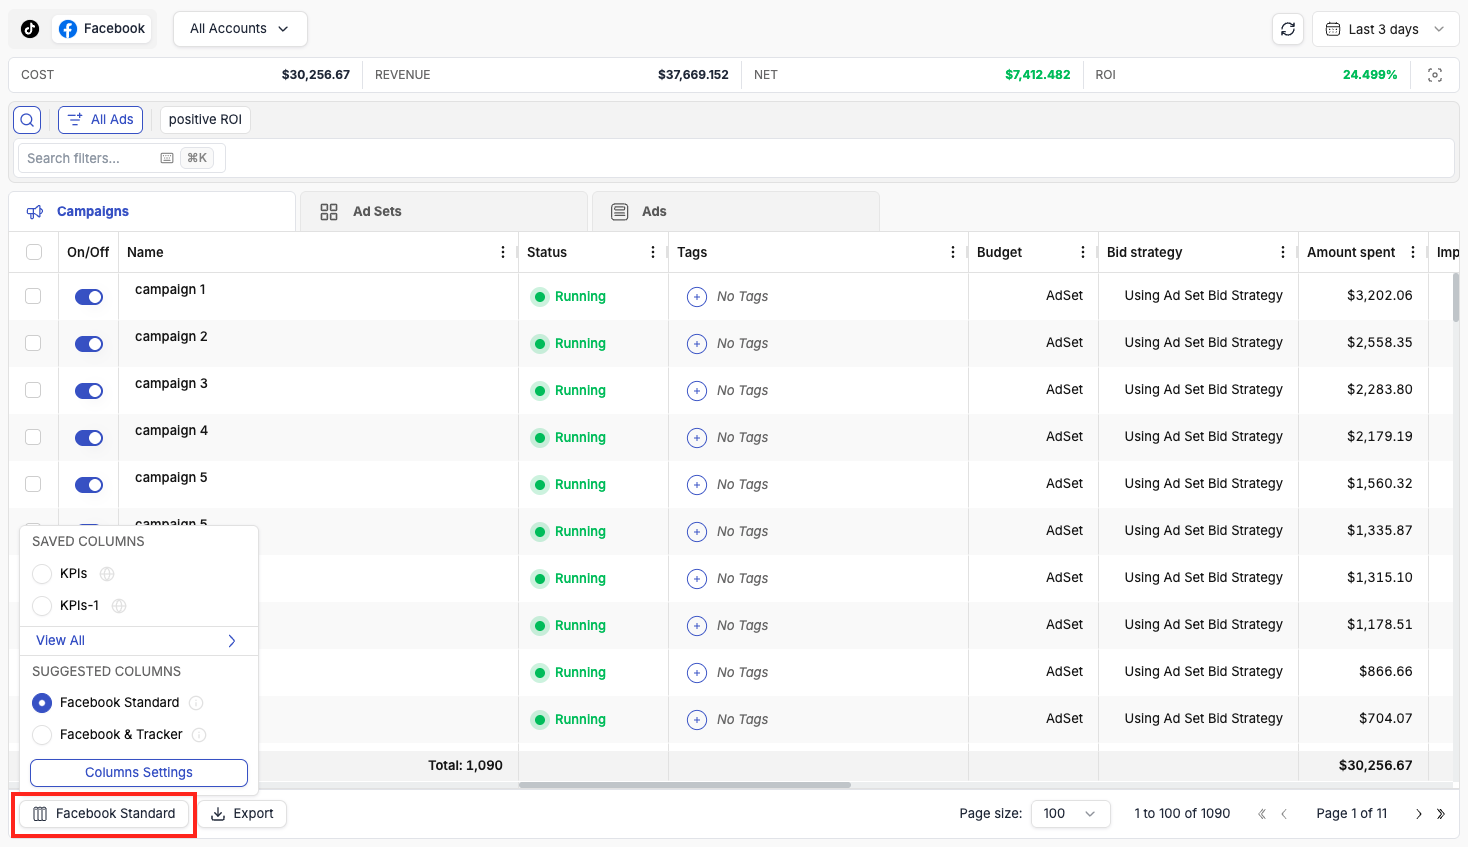Click the Export button
Image resolution: width=1468 pixels, height=847 pixels.
(243, 814)
